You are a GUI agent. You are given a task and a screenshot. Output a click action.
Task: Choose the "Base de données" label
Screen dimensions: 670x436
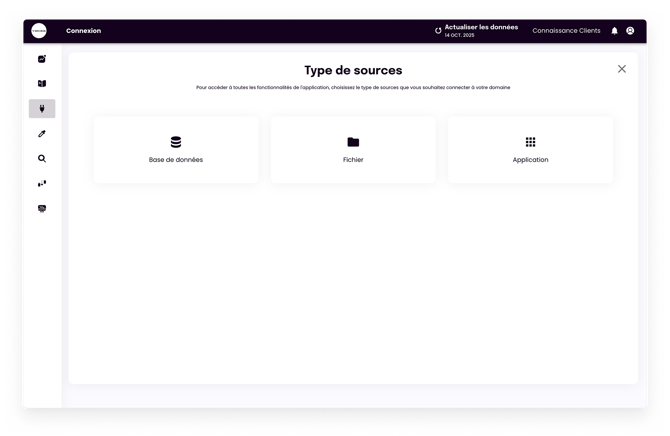[x=176, y=160]
